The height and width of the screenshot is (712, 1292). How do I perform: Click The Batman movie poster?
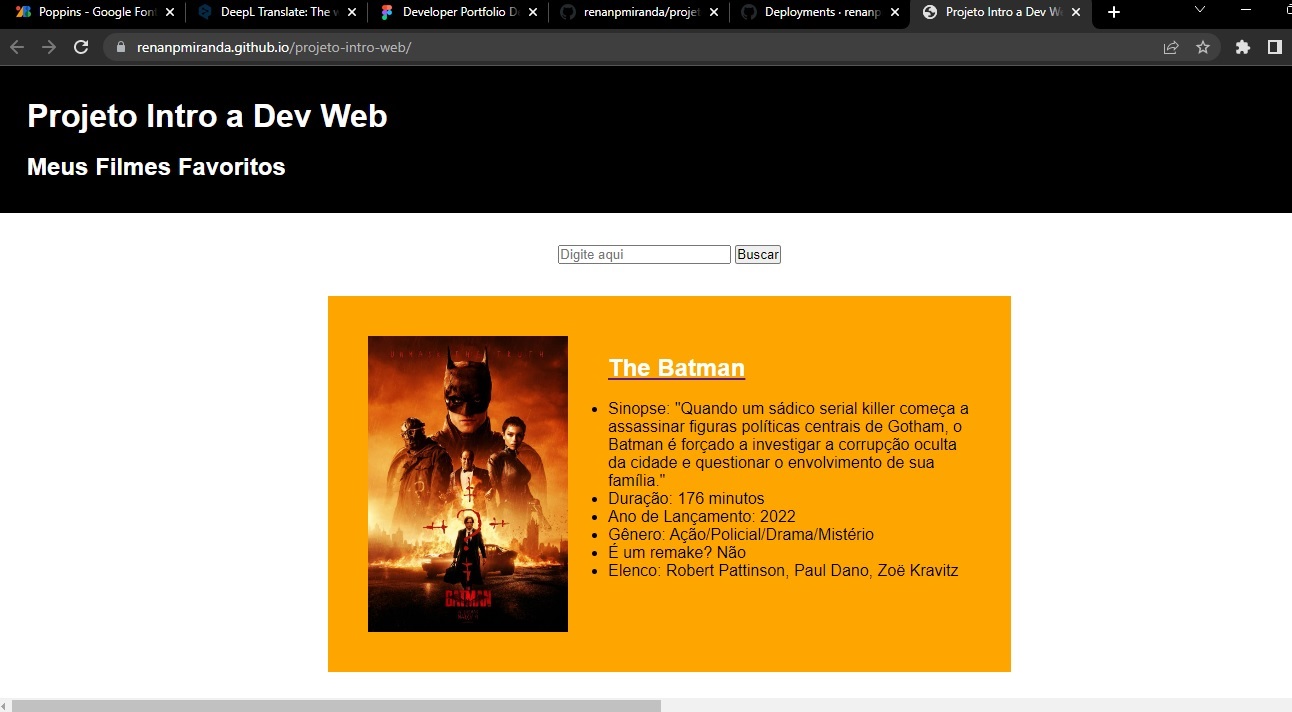[x=468, y=484]
